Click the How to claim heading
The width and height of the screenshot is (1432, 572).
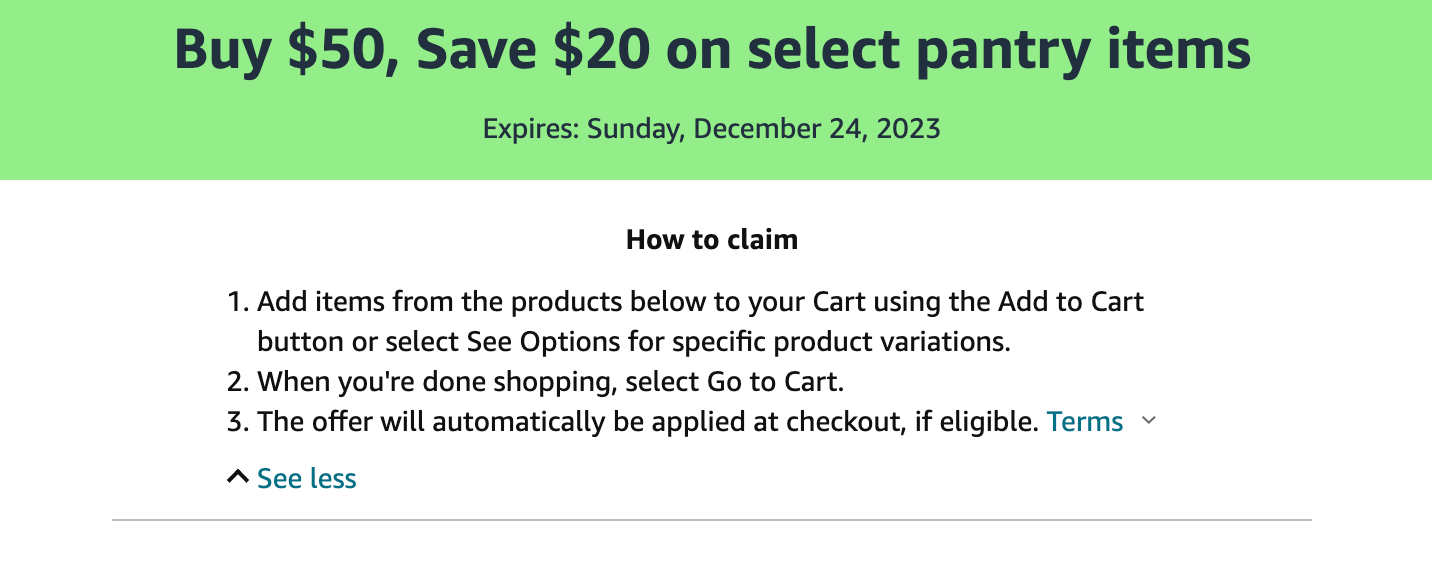712,240
